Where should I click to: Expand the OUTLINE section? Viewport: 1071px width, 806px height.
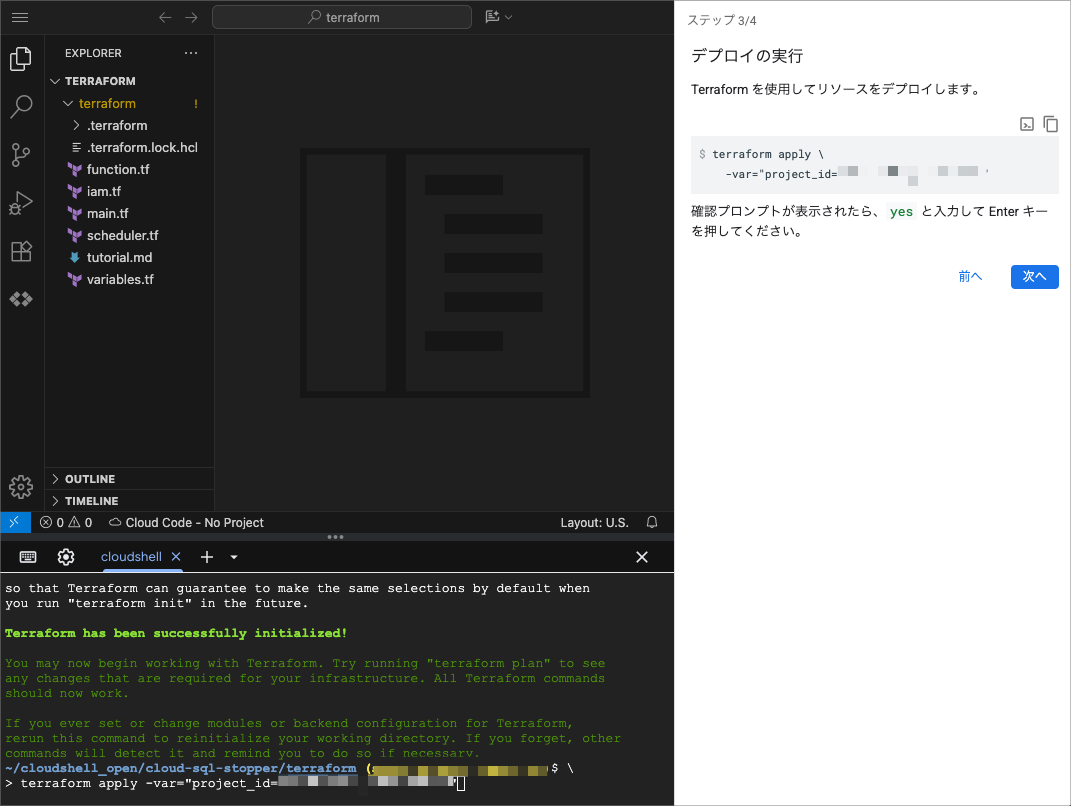click(x=90, y=479)
